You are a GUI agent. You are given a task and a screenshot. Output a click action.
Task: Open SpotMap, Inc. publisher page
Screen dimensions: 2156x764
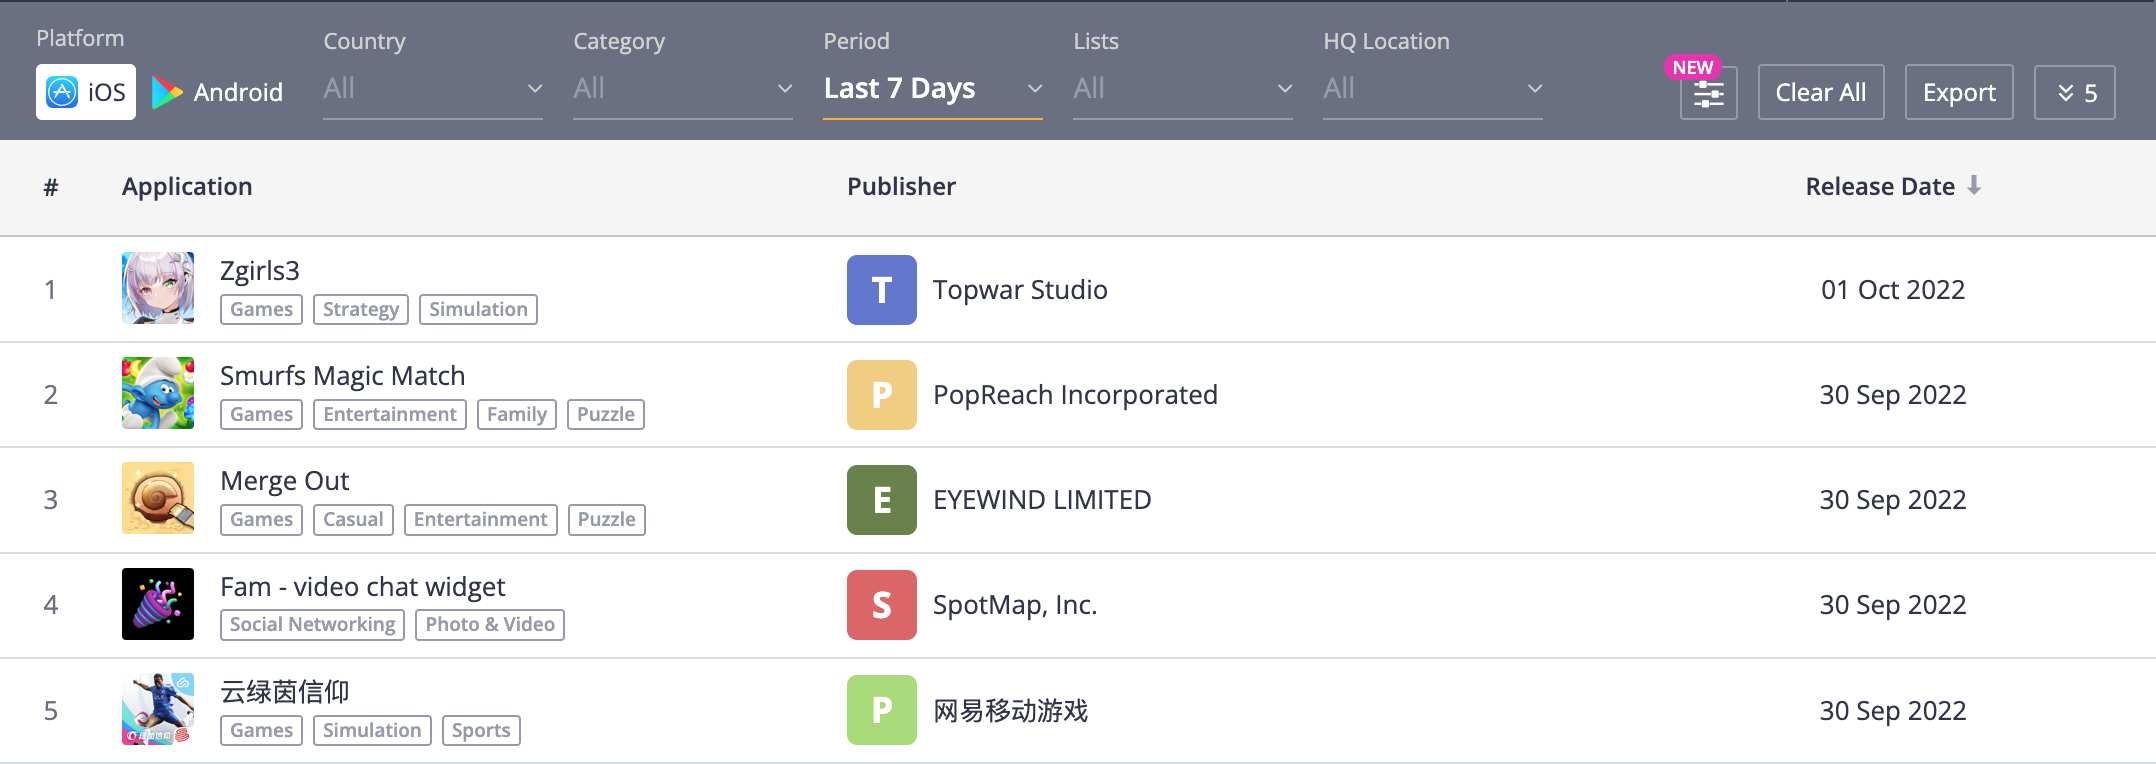1015,605
